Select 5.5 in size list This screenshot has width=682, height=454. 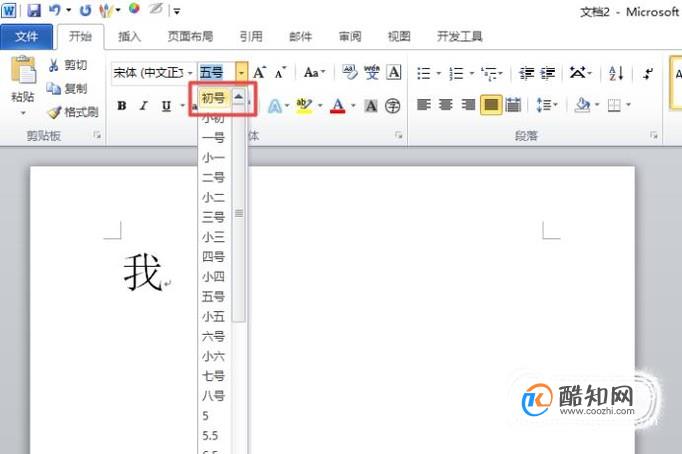click(210, 435)
